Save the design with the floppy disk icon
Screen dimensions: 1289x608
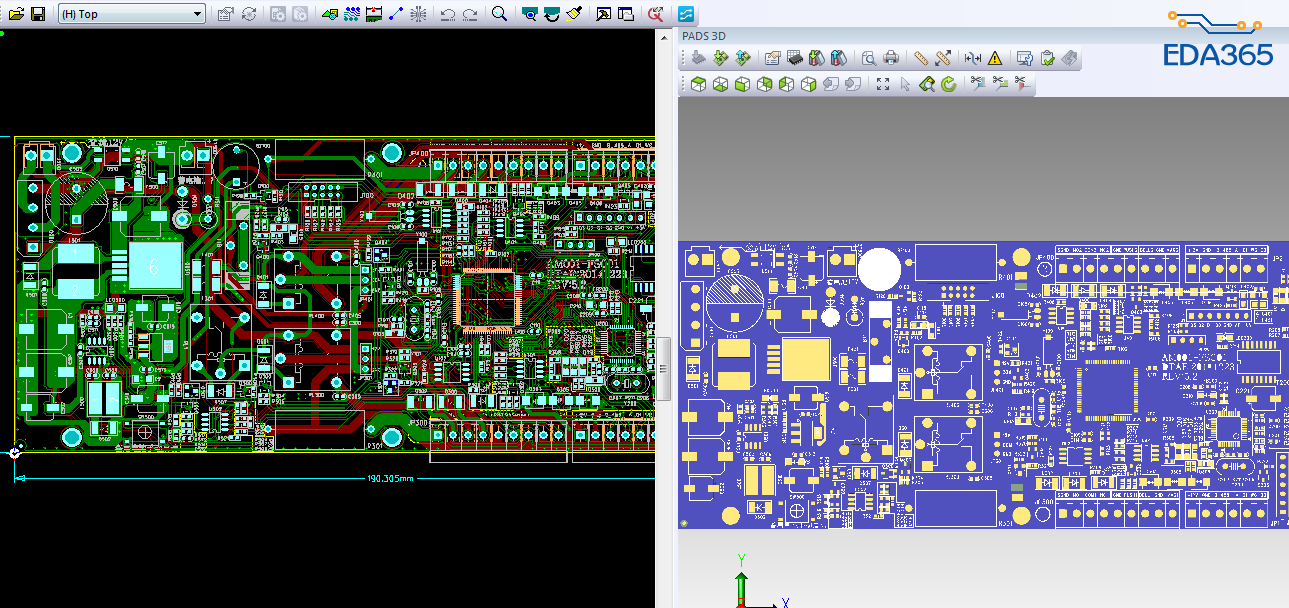38,14
